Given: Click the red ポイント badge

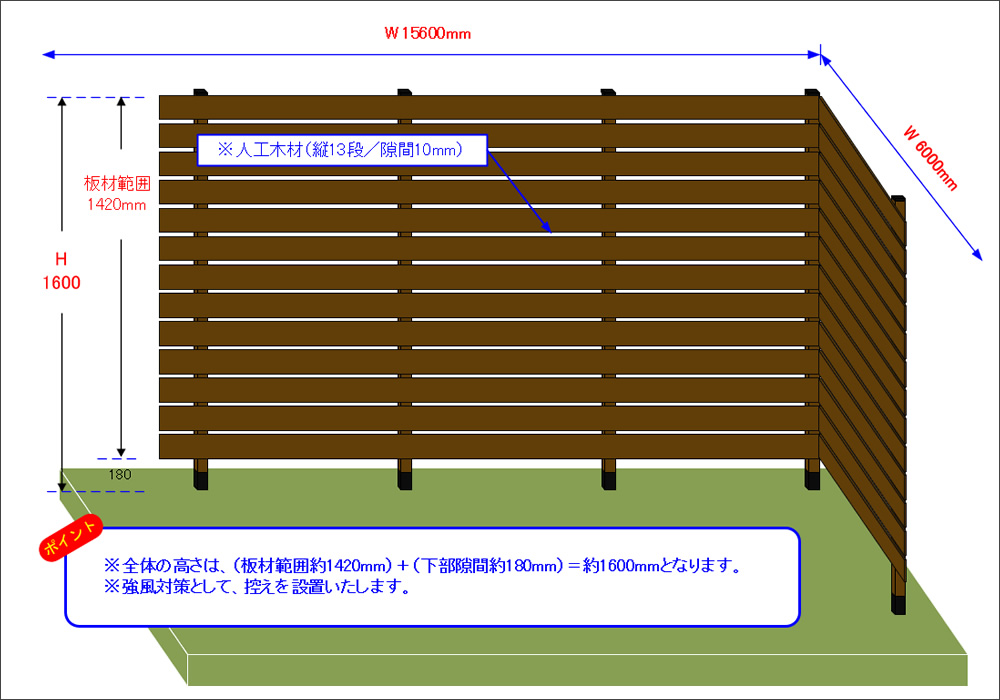Looking at the screenshot, I should tap(69, 537).
